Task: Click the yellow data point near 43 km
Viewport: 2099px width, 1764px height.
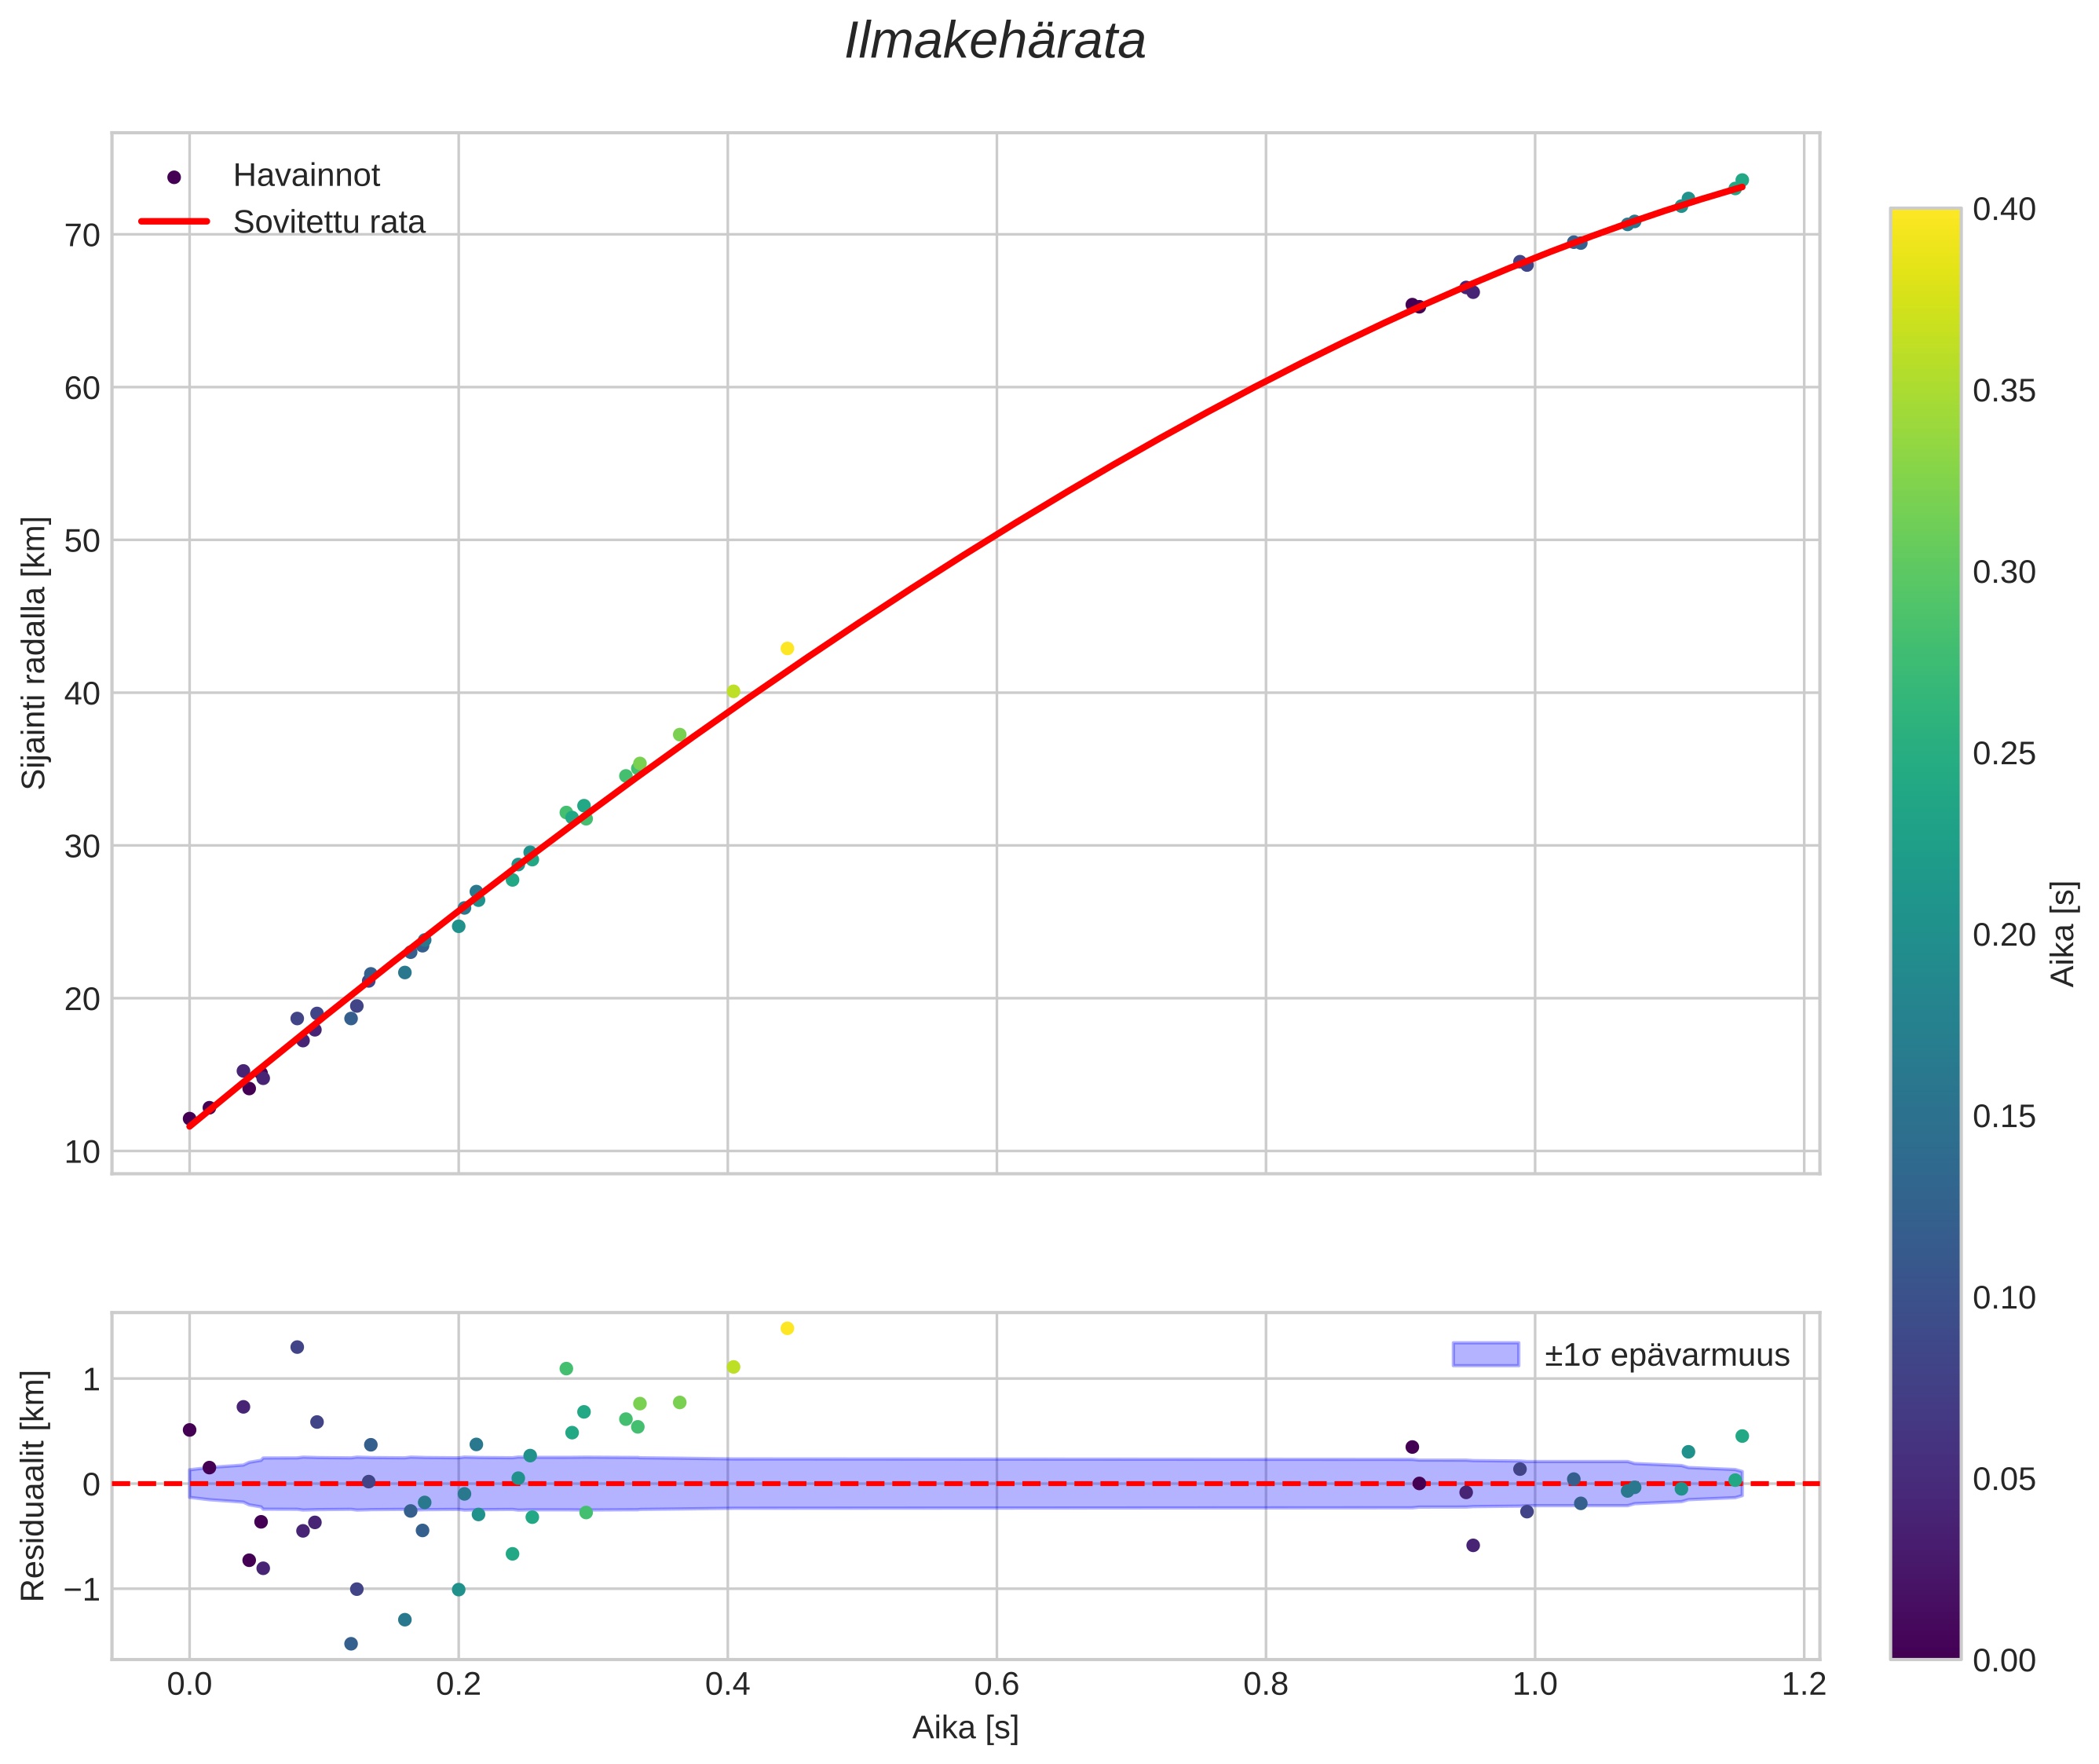Action: (x=787, y=648)
